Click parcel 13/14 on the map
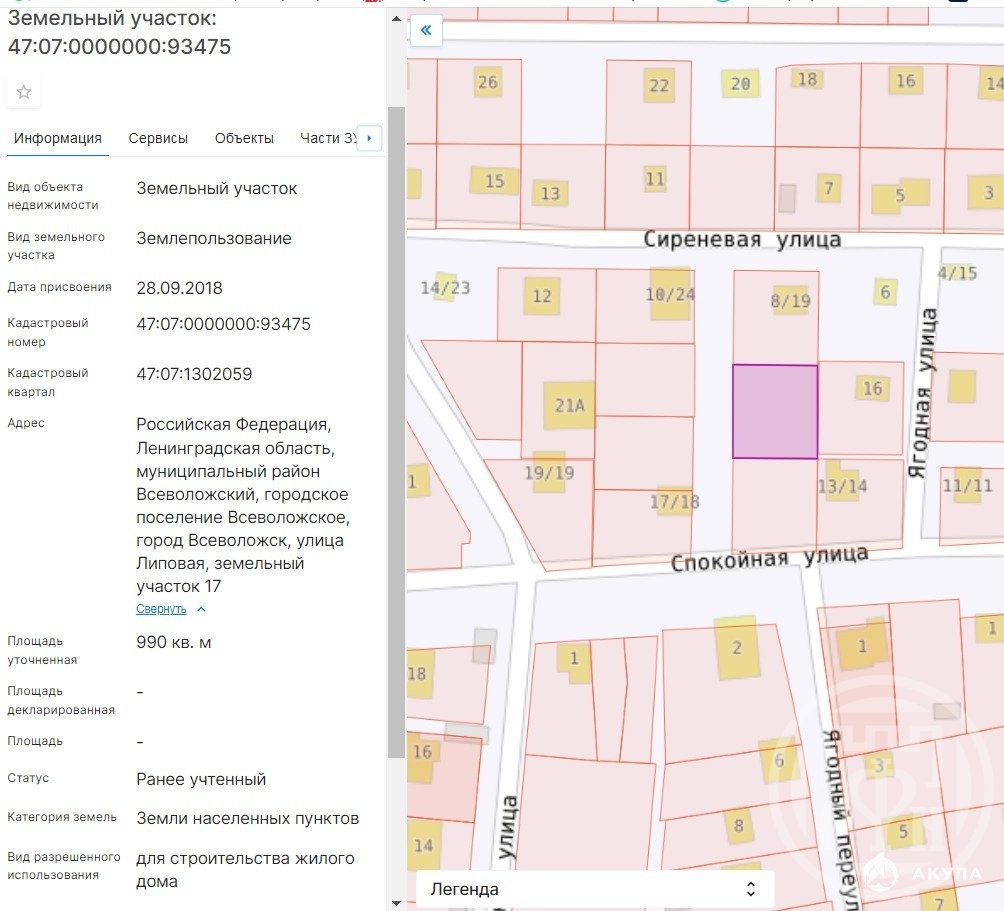Image resolution: width=1004 pixels, height=911 pixels. 842,486
